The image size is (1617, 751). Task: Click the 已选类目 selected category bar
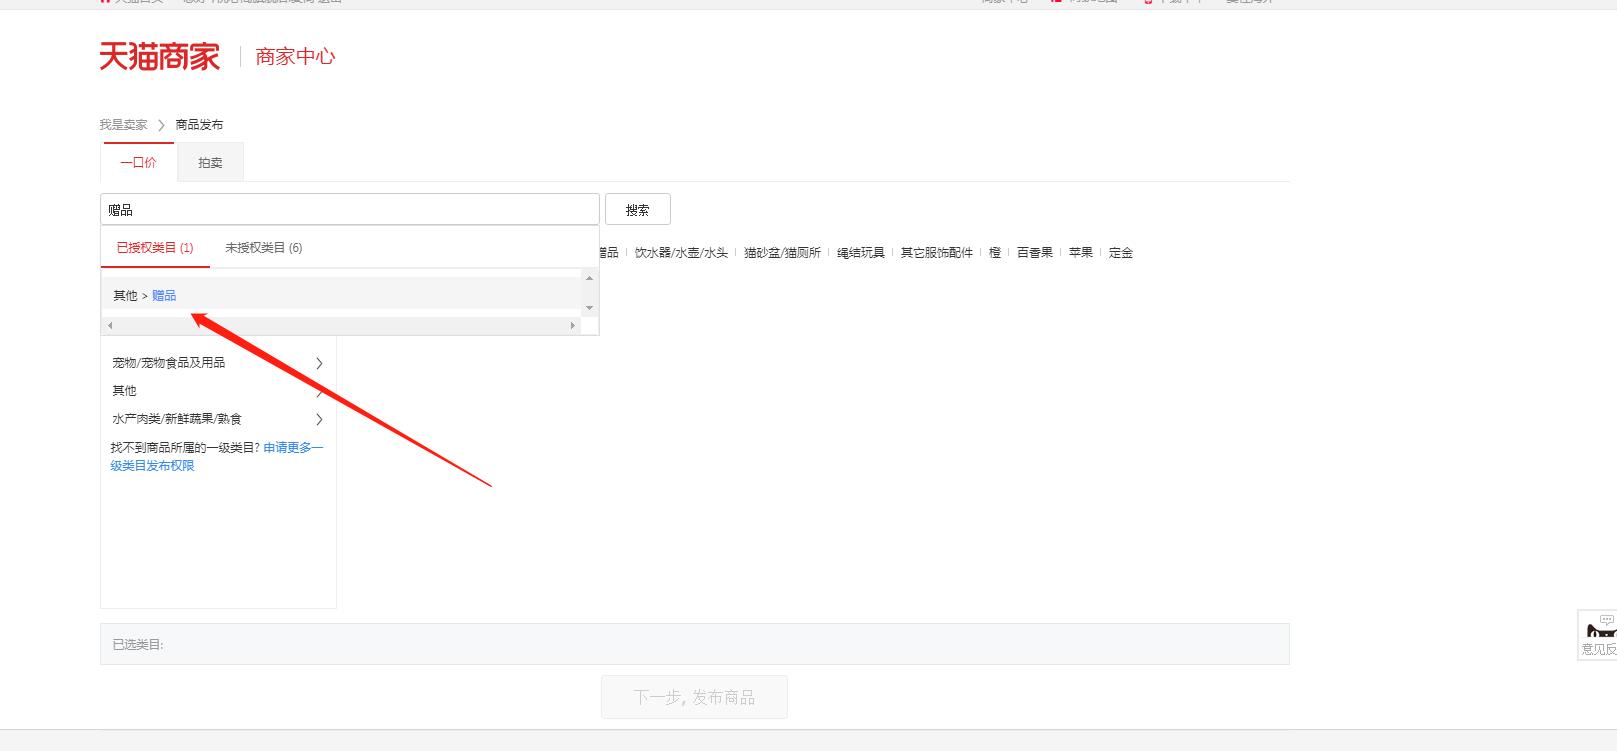point(695,644)
